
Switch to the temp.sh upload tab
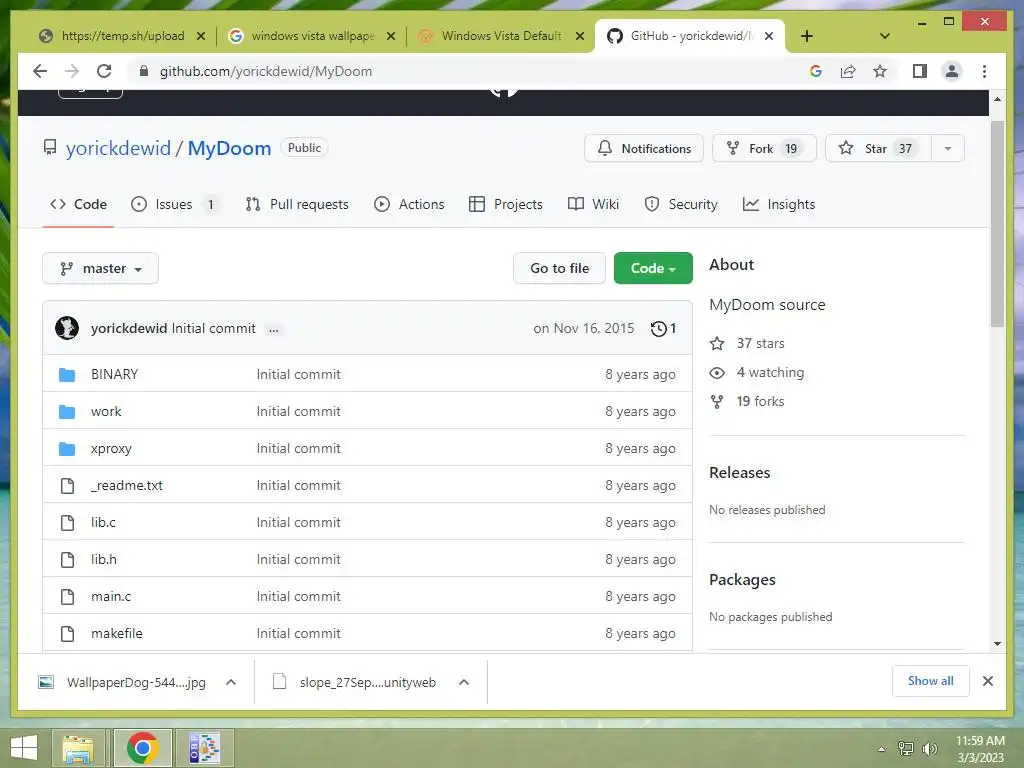pyautogui.click(x=123, y=36)
